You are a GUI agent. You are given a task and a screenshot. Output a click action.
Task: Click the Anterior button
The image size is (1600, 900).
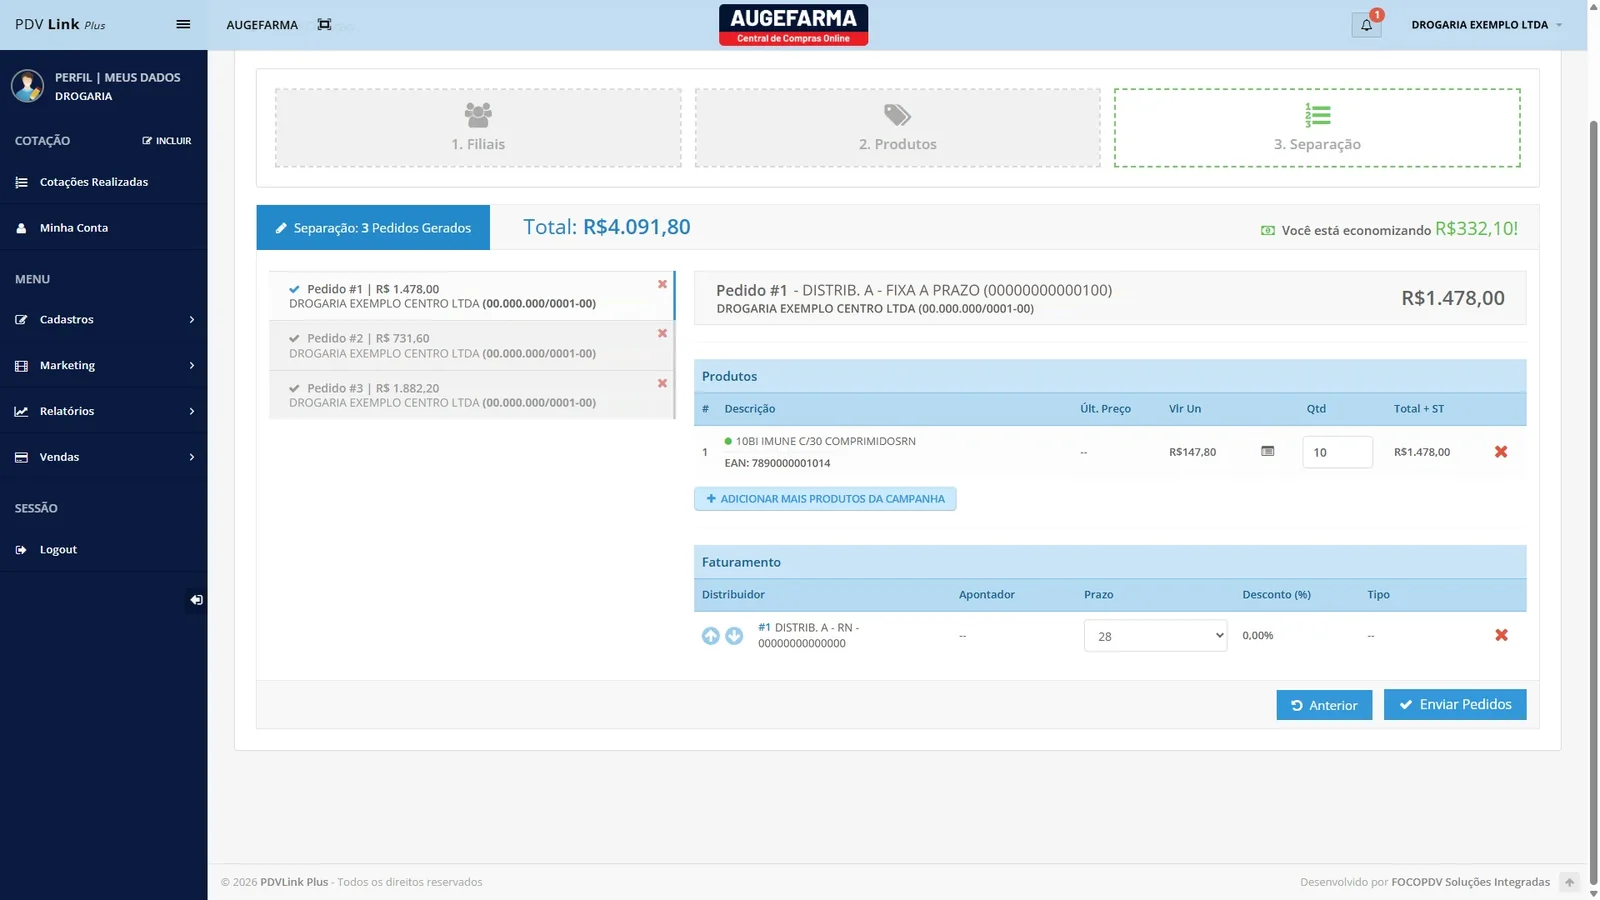[1324, 705]
